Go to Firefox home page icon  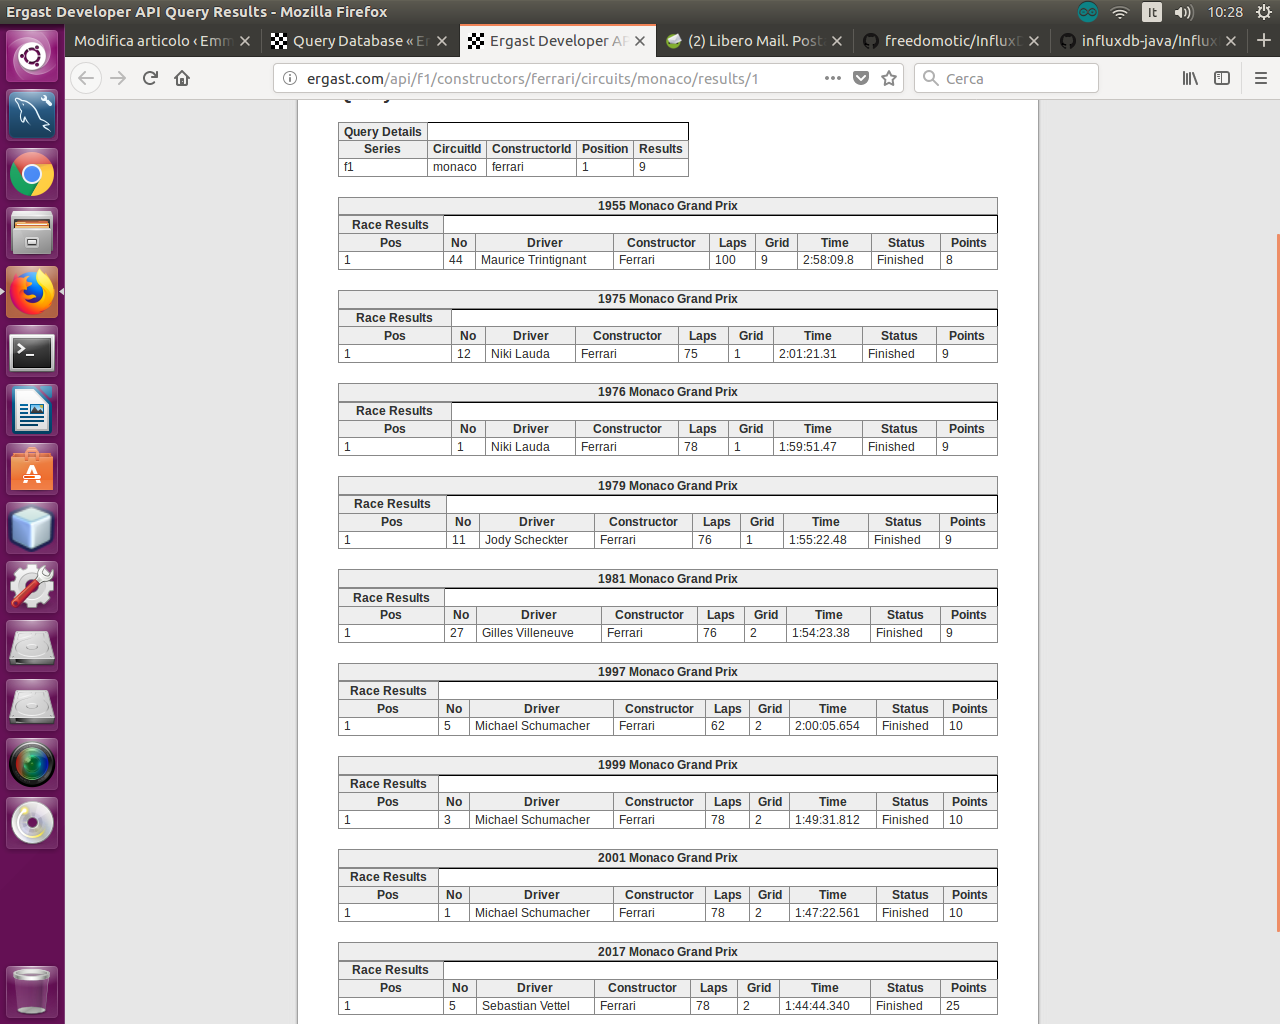182,78
